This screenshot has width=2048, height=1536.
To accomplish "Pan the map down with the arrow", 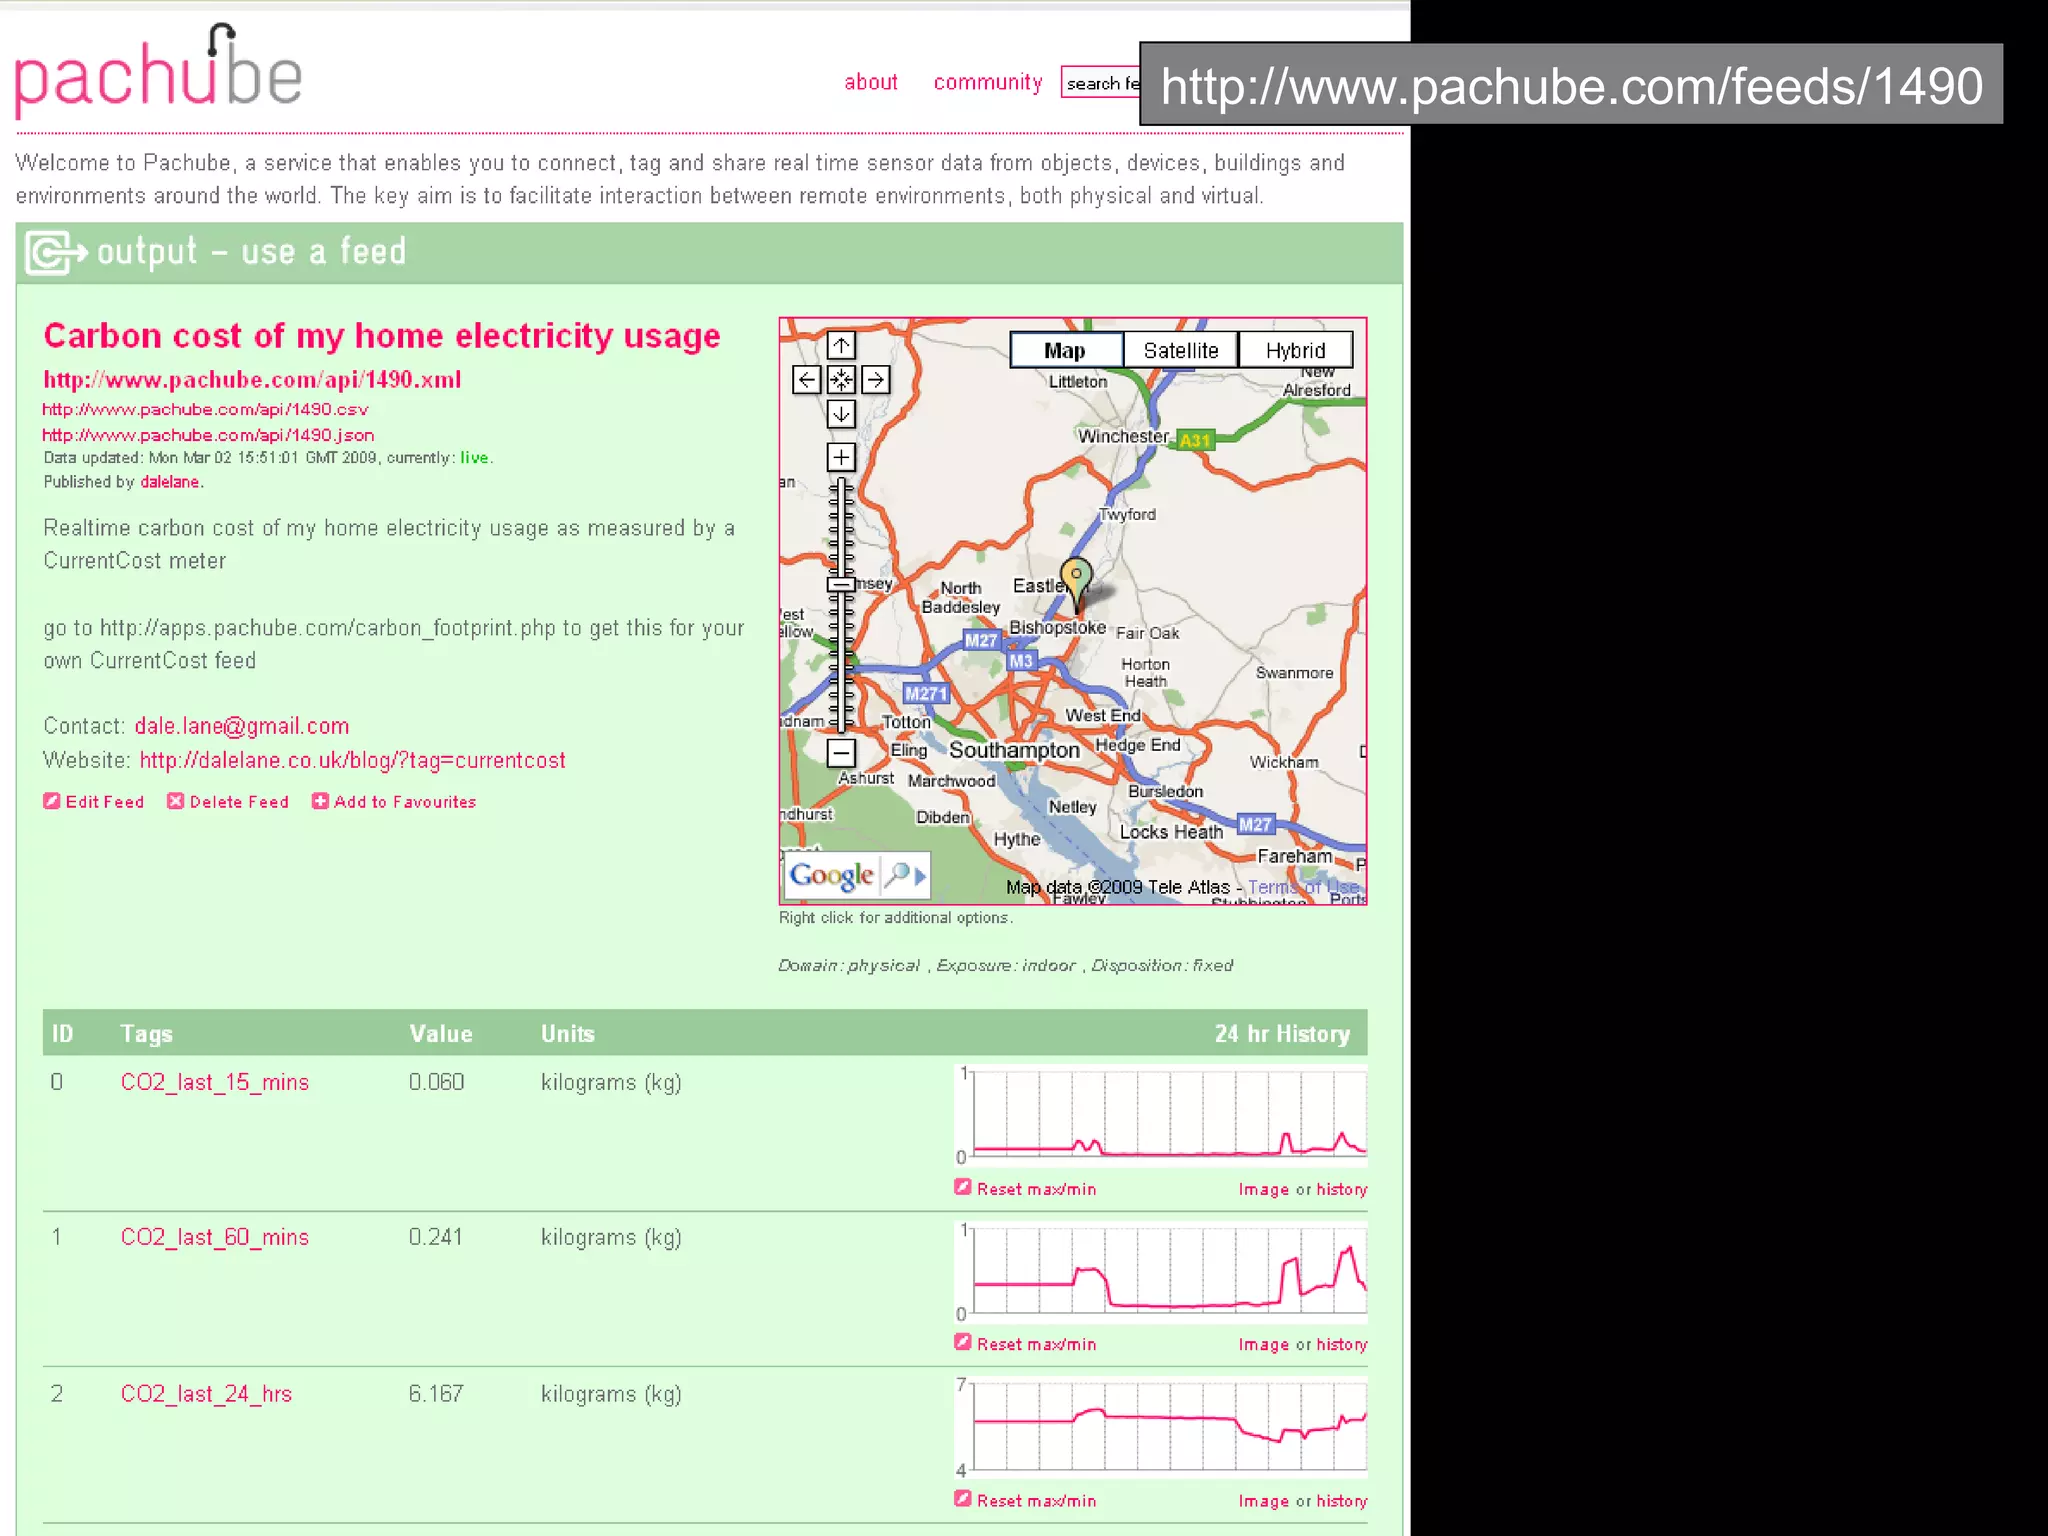I will (841, 414).
